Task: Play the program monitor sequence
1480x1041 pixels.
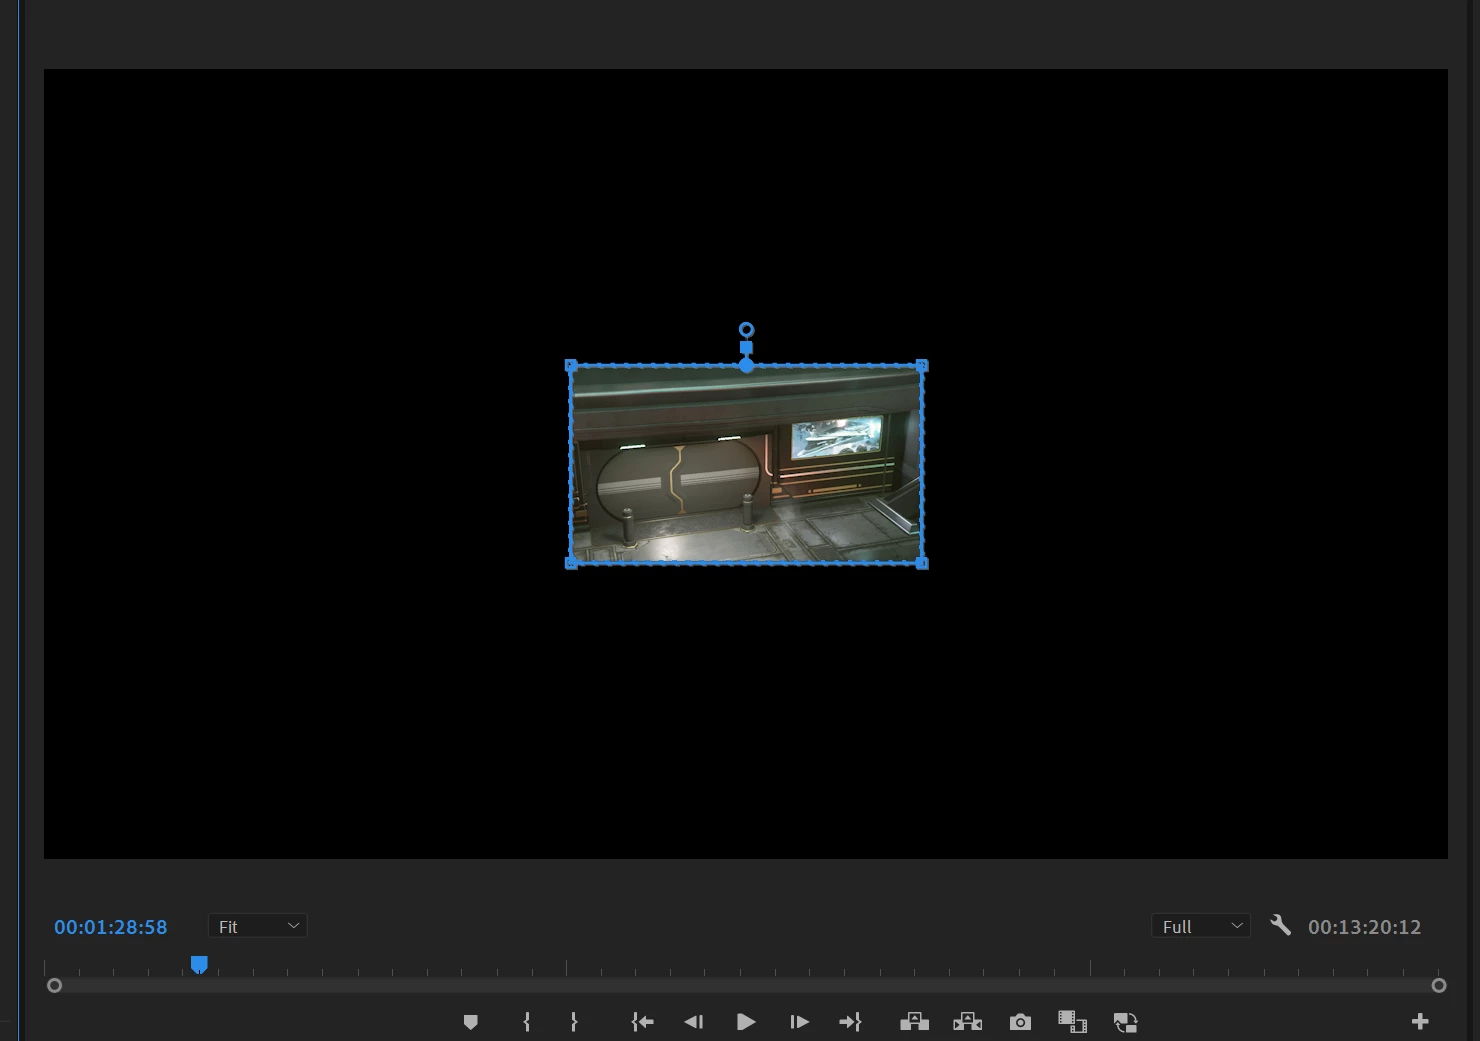Action: pyautogui.click(x=746, y=1022)
